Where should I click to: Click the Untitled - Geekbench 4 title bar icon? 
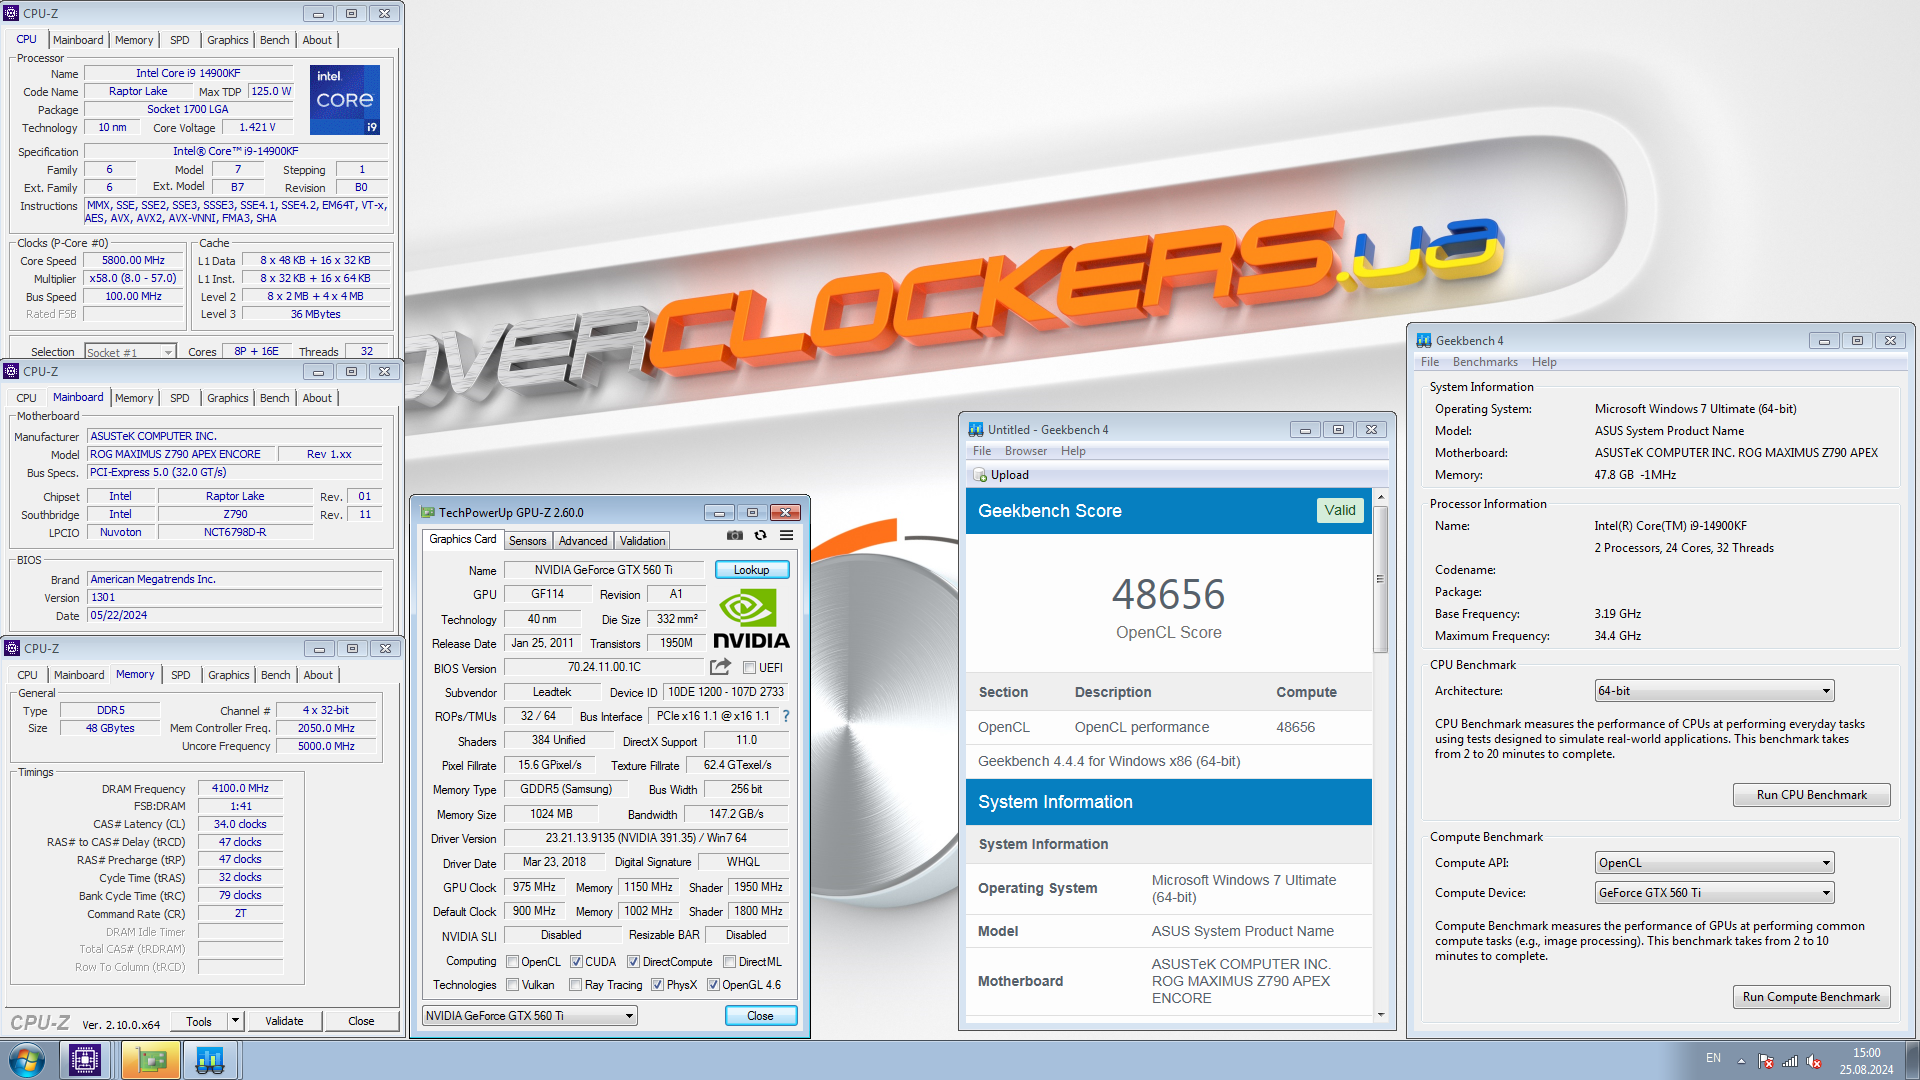point(976,430)
